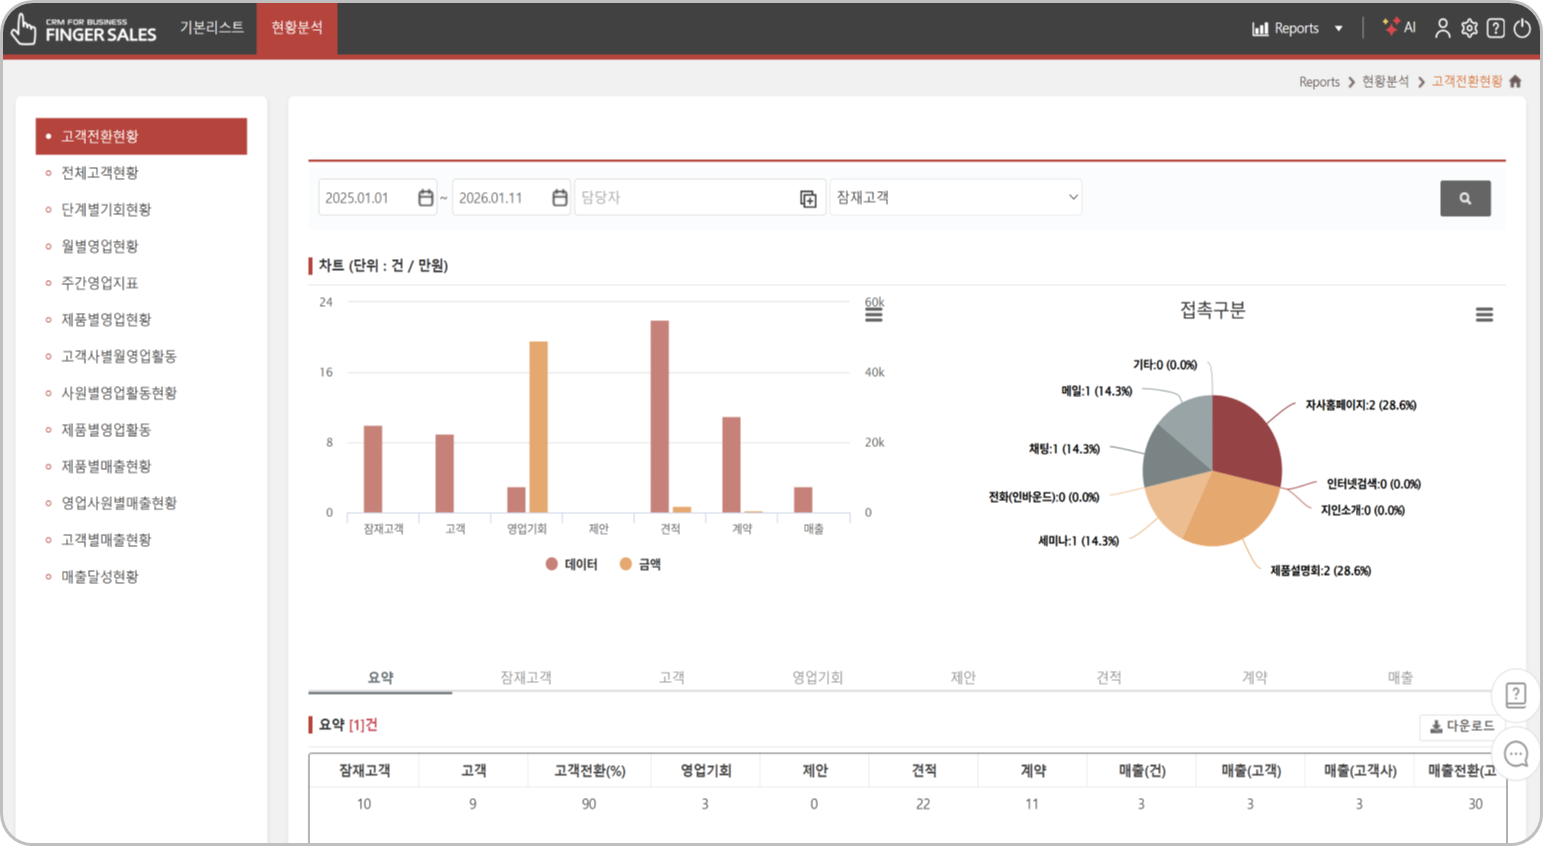Expand the 잠재고객 dropdown
Screen dimensions: 1543x846
(x=956, y=198)
